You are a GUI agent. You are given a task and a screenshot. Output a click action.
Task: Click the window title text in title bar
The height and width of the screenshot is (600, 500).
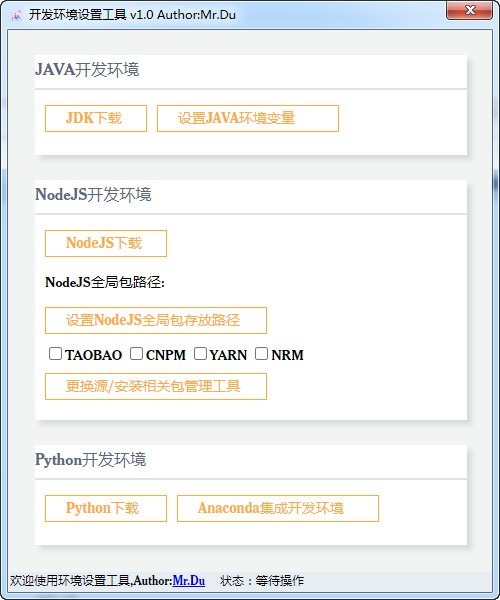point(132,15)
